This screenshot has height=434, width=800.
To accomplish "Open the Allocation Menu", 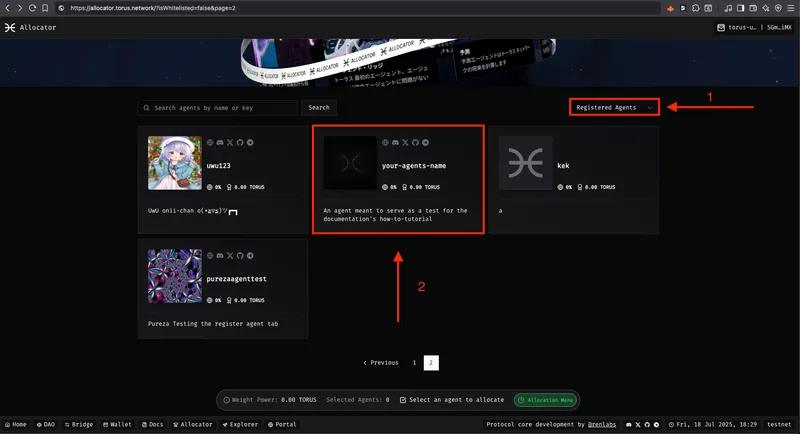I will coord(545,400).
